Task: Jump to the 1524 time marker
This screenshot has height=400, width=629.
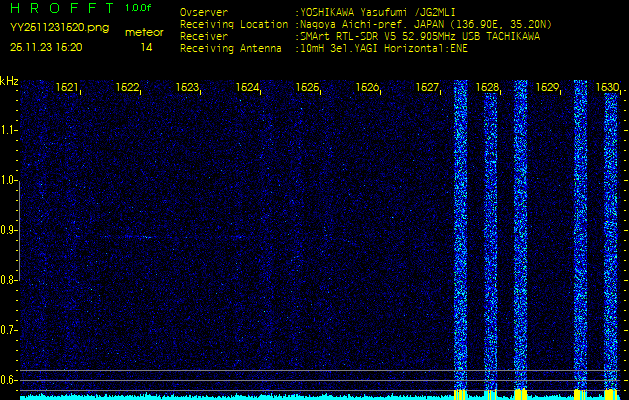Action: [247, 88]
